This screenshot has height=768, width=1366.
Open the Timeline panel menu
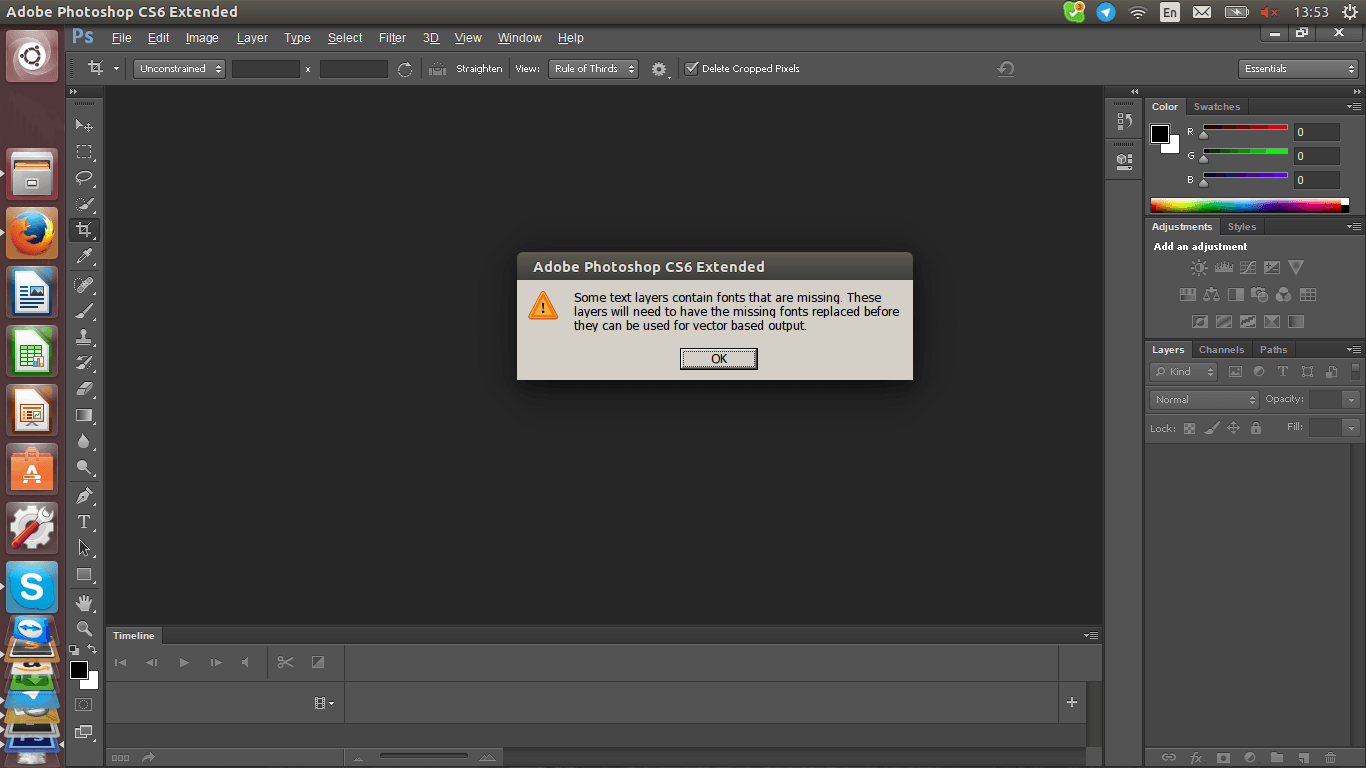tap(1091, 636)
